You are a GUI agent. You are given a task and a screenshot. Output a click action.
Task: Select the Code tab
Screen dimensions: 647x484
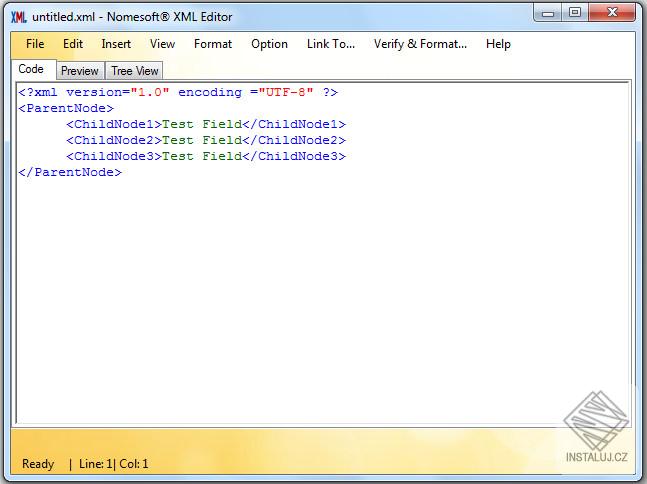coord(31,69)
